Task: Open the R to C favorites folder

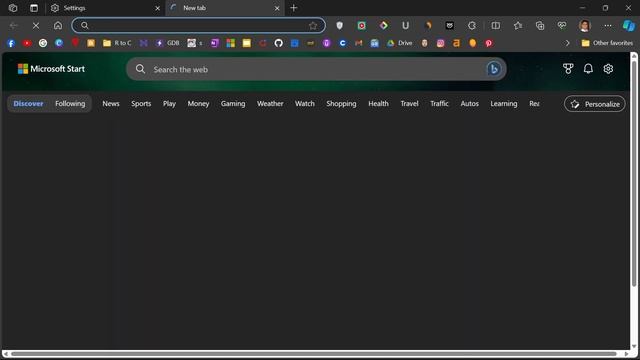Action: click(117, 43)
